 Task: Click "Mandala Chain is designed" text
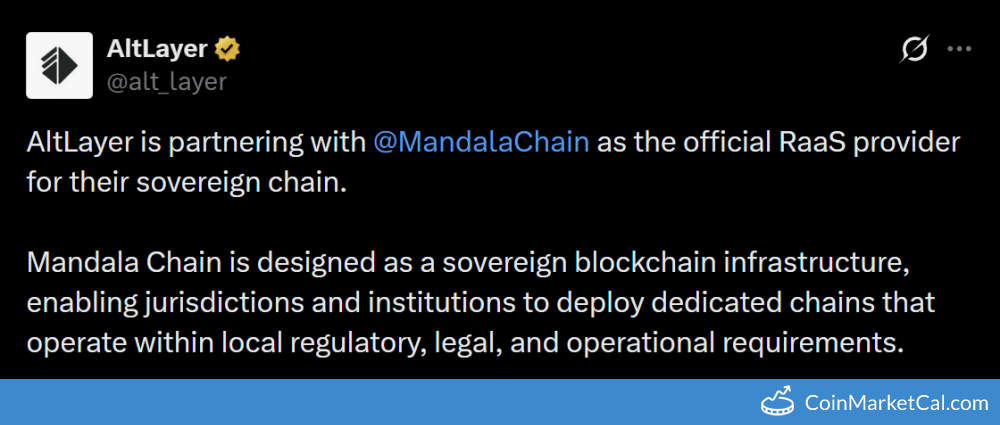tap(156, 264)
